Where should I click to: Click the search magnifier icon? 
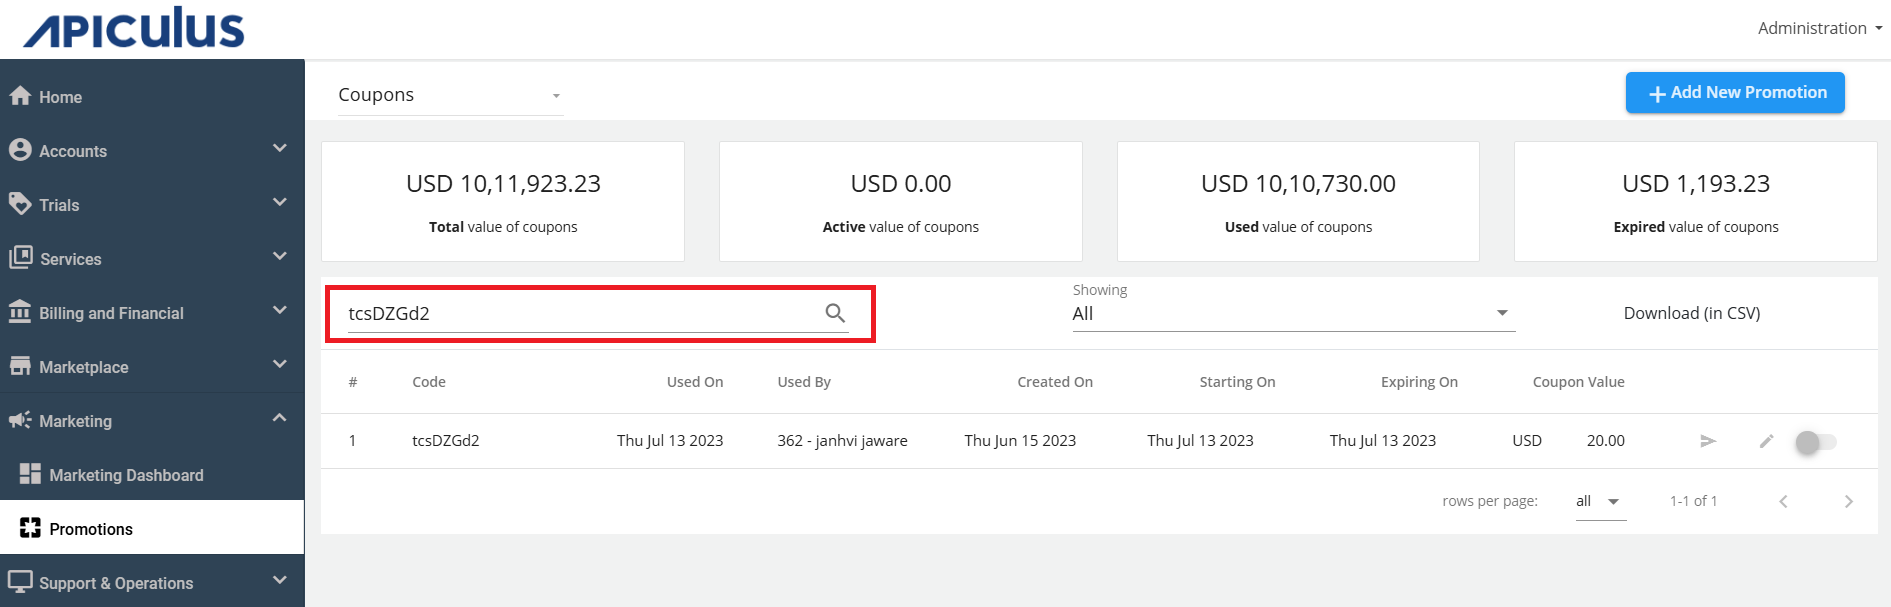pos(835,313)
